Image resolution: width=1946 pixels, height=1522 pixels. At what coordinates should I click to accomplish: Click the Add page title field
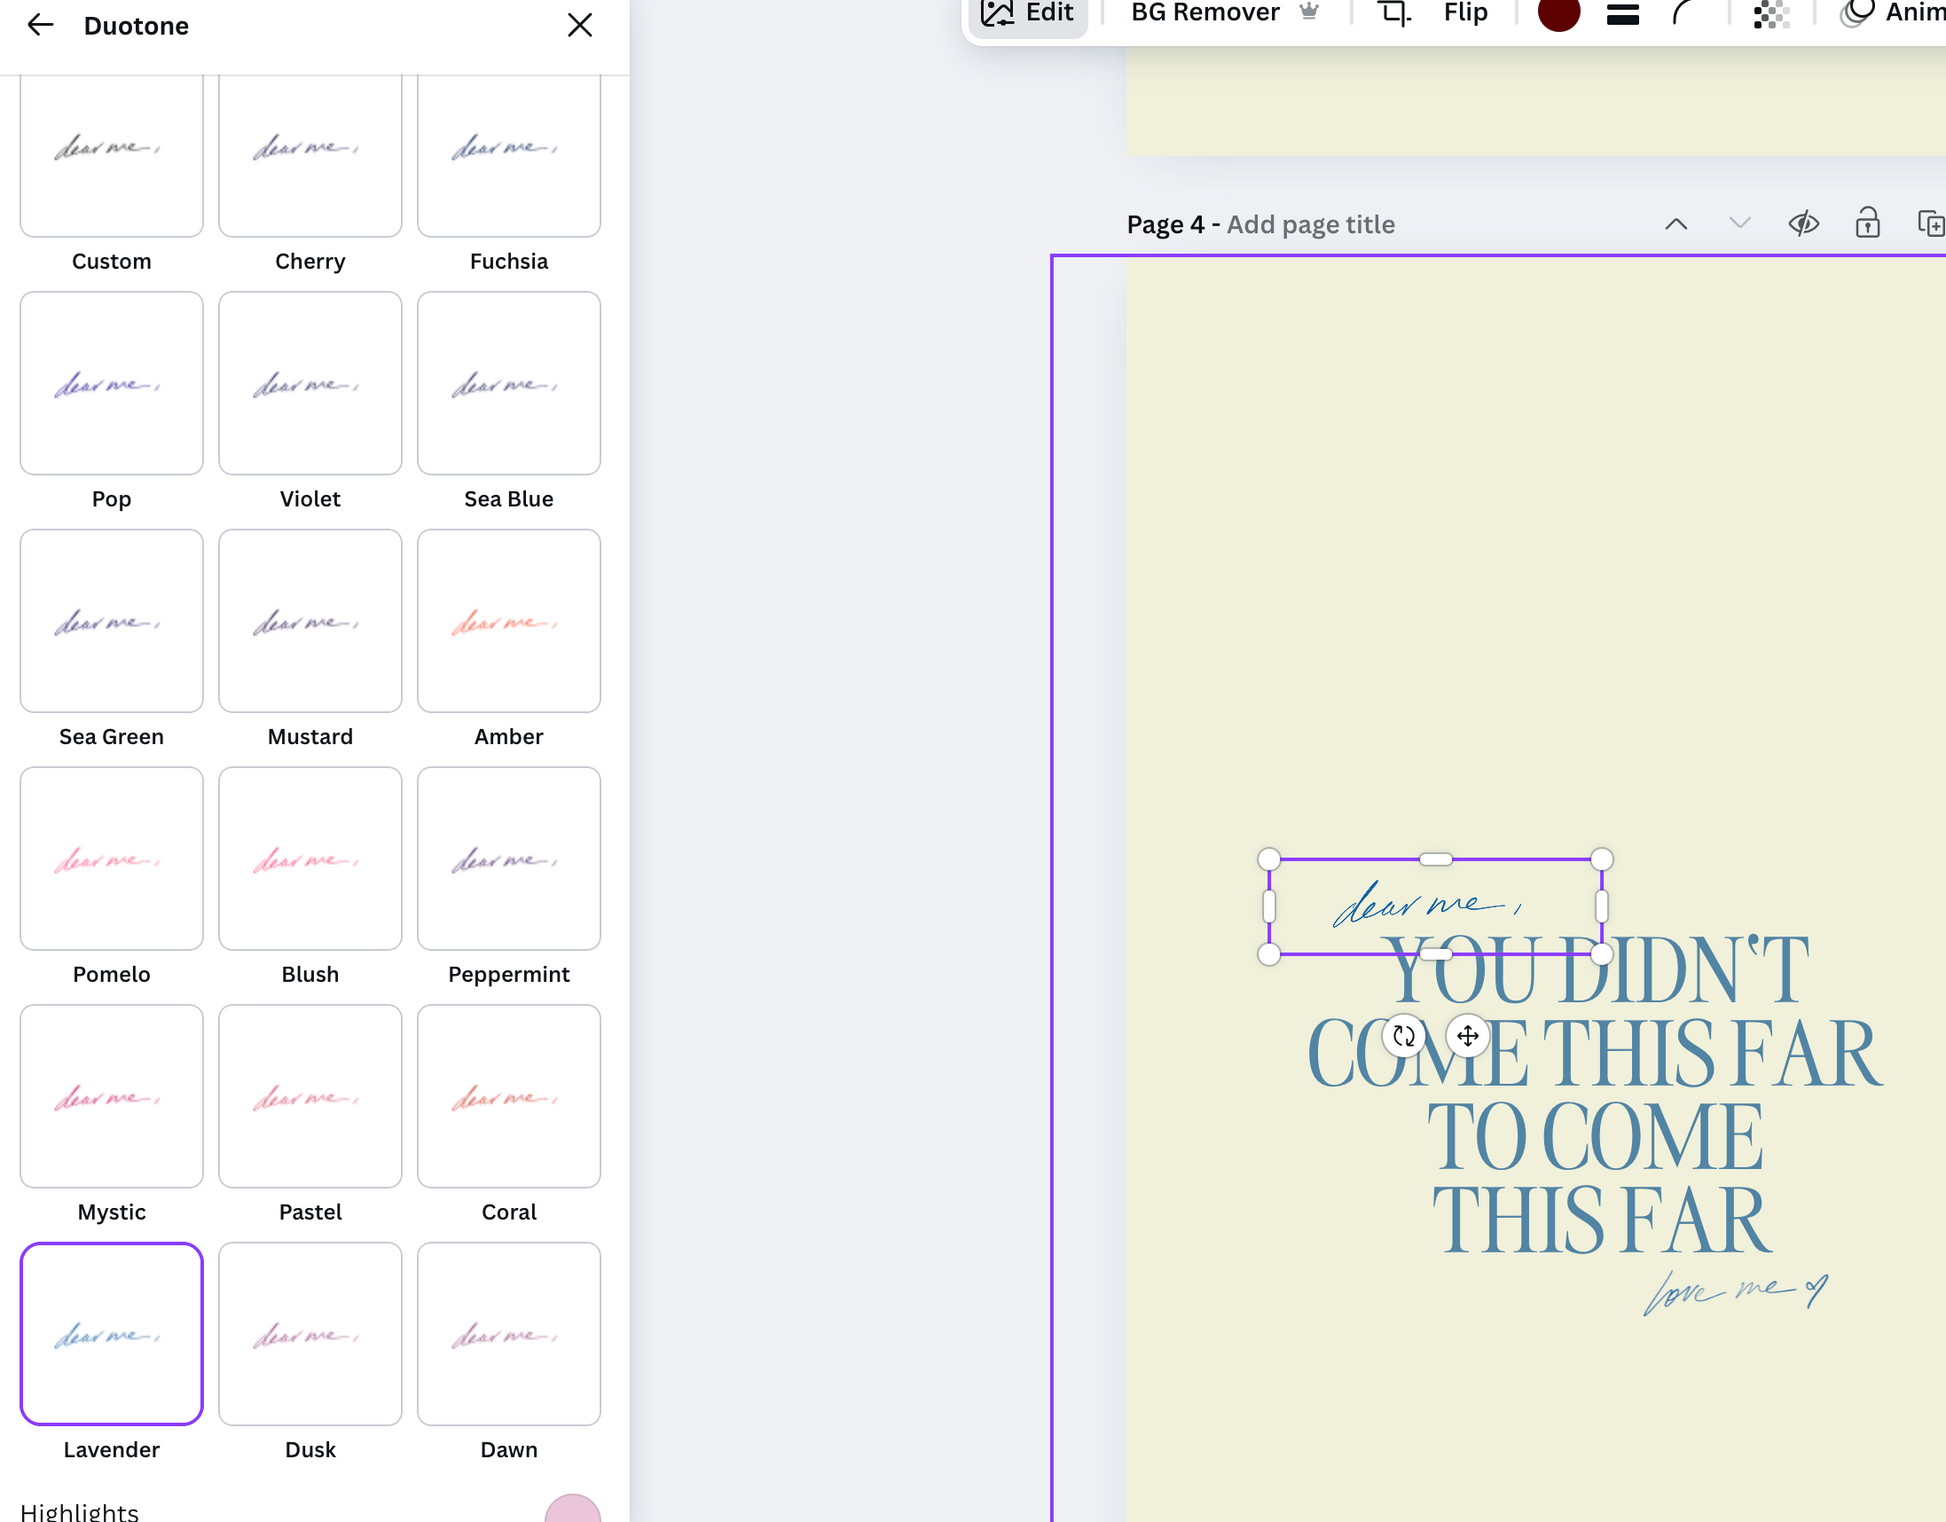click(1310, 224)
